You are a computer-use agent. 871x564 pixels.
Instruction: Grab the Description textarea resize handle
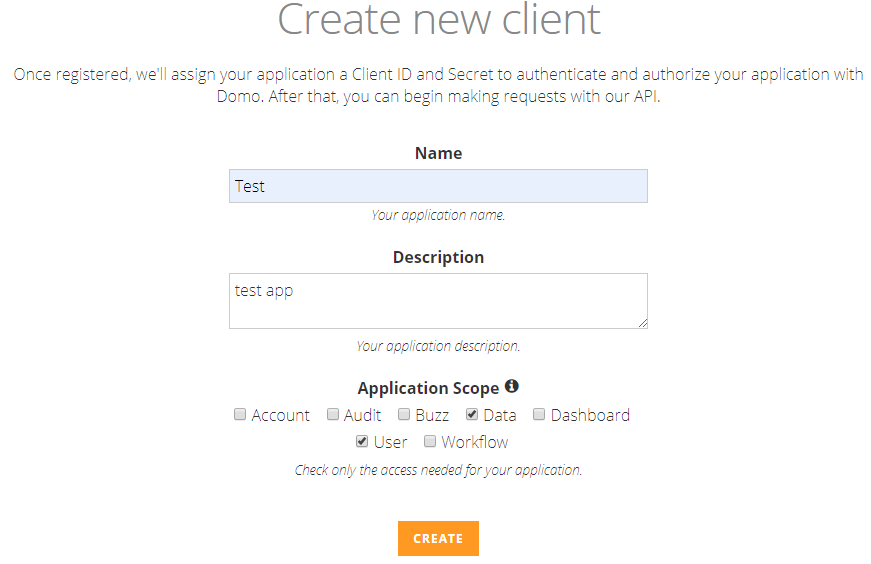643,323
